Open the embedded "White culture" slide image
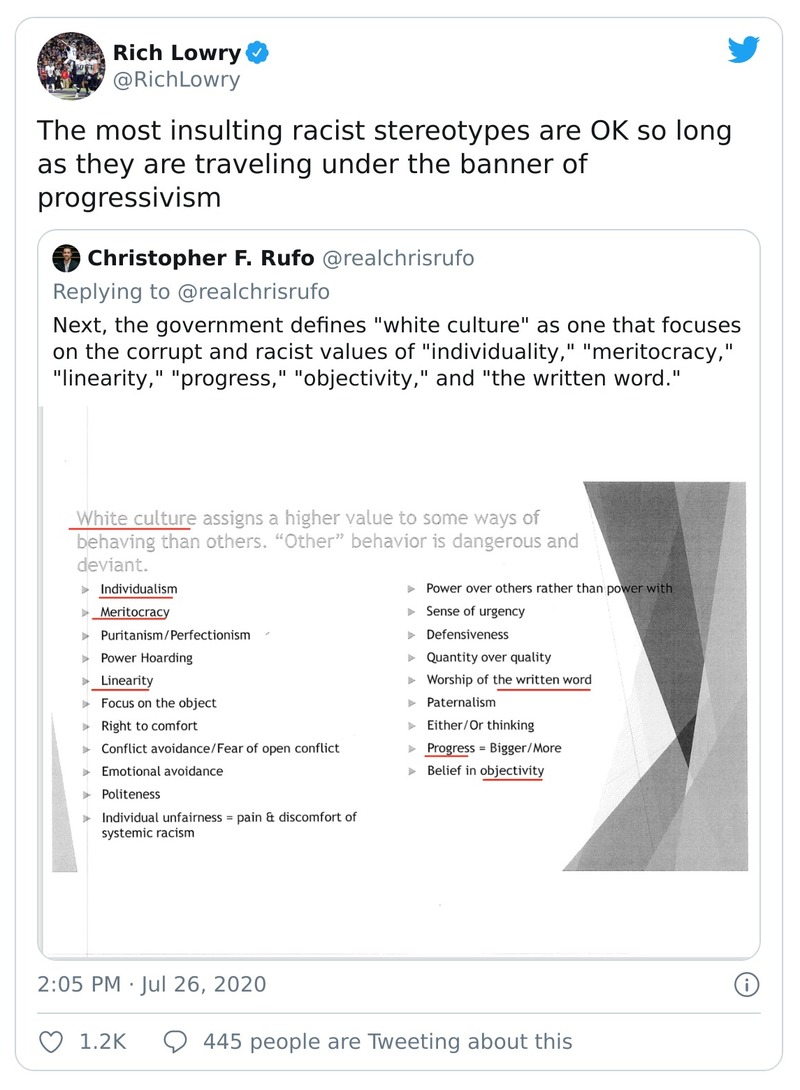Screen dimensions: 800x1090 (x=398, y=680)
